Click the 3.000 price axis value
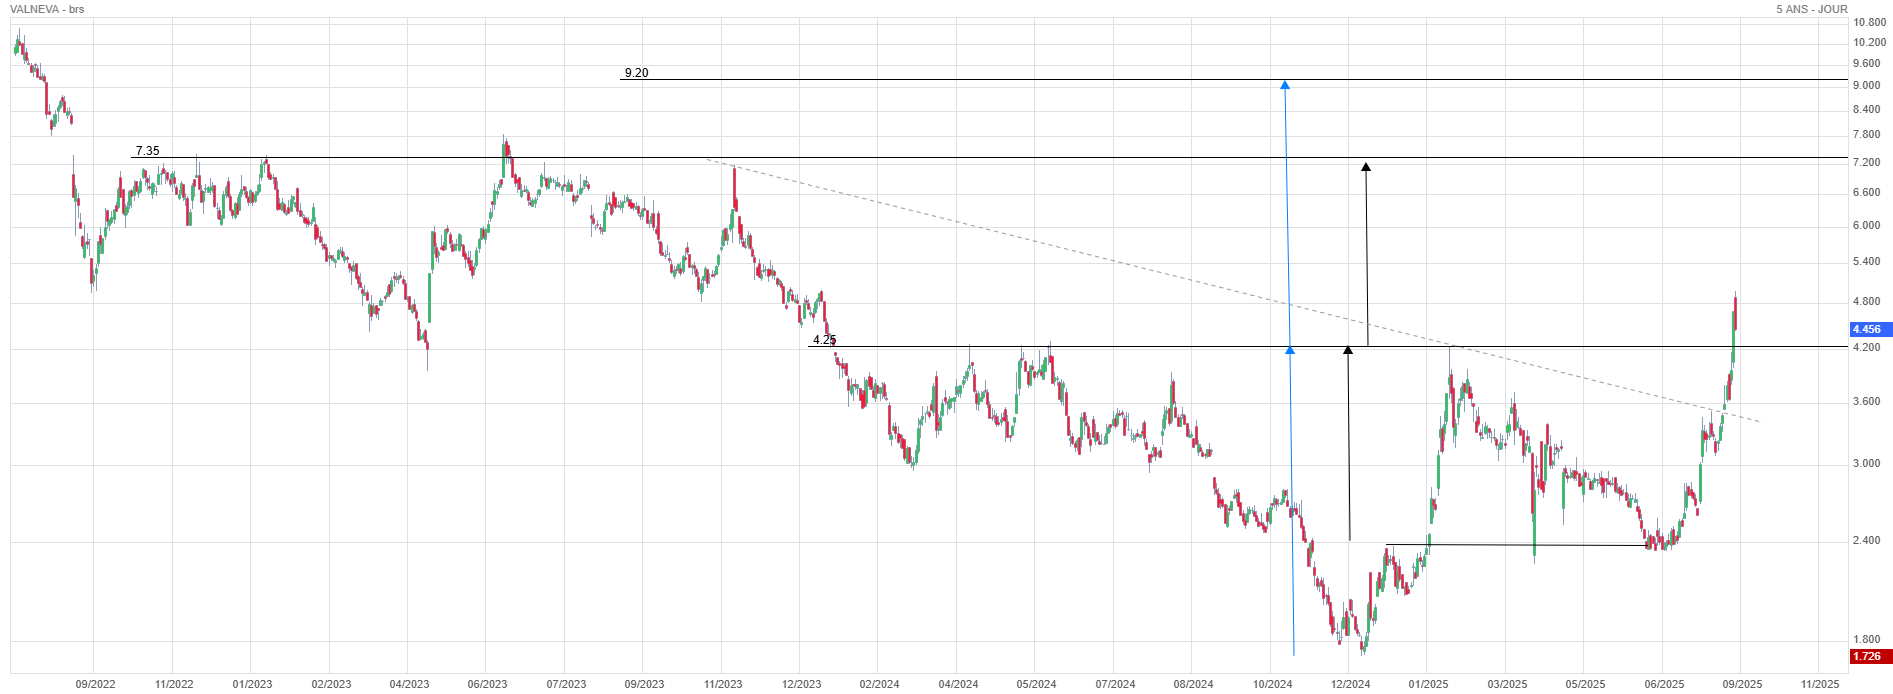The image size is (1893, 694). coord(1867,463)
